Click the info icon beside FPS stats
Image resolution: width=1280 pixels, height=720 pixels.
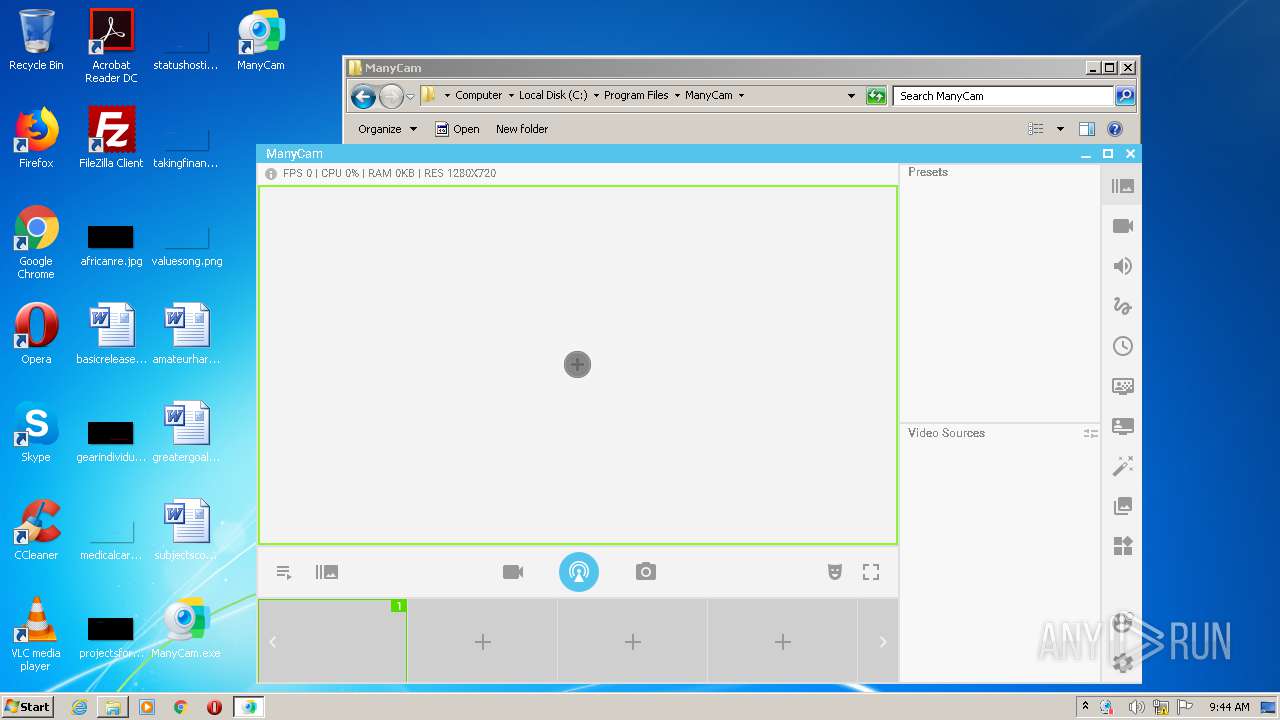[270, 174]
